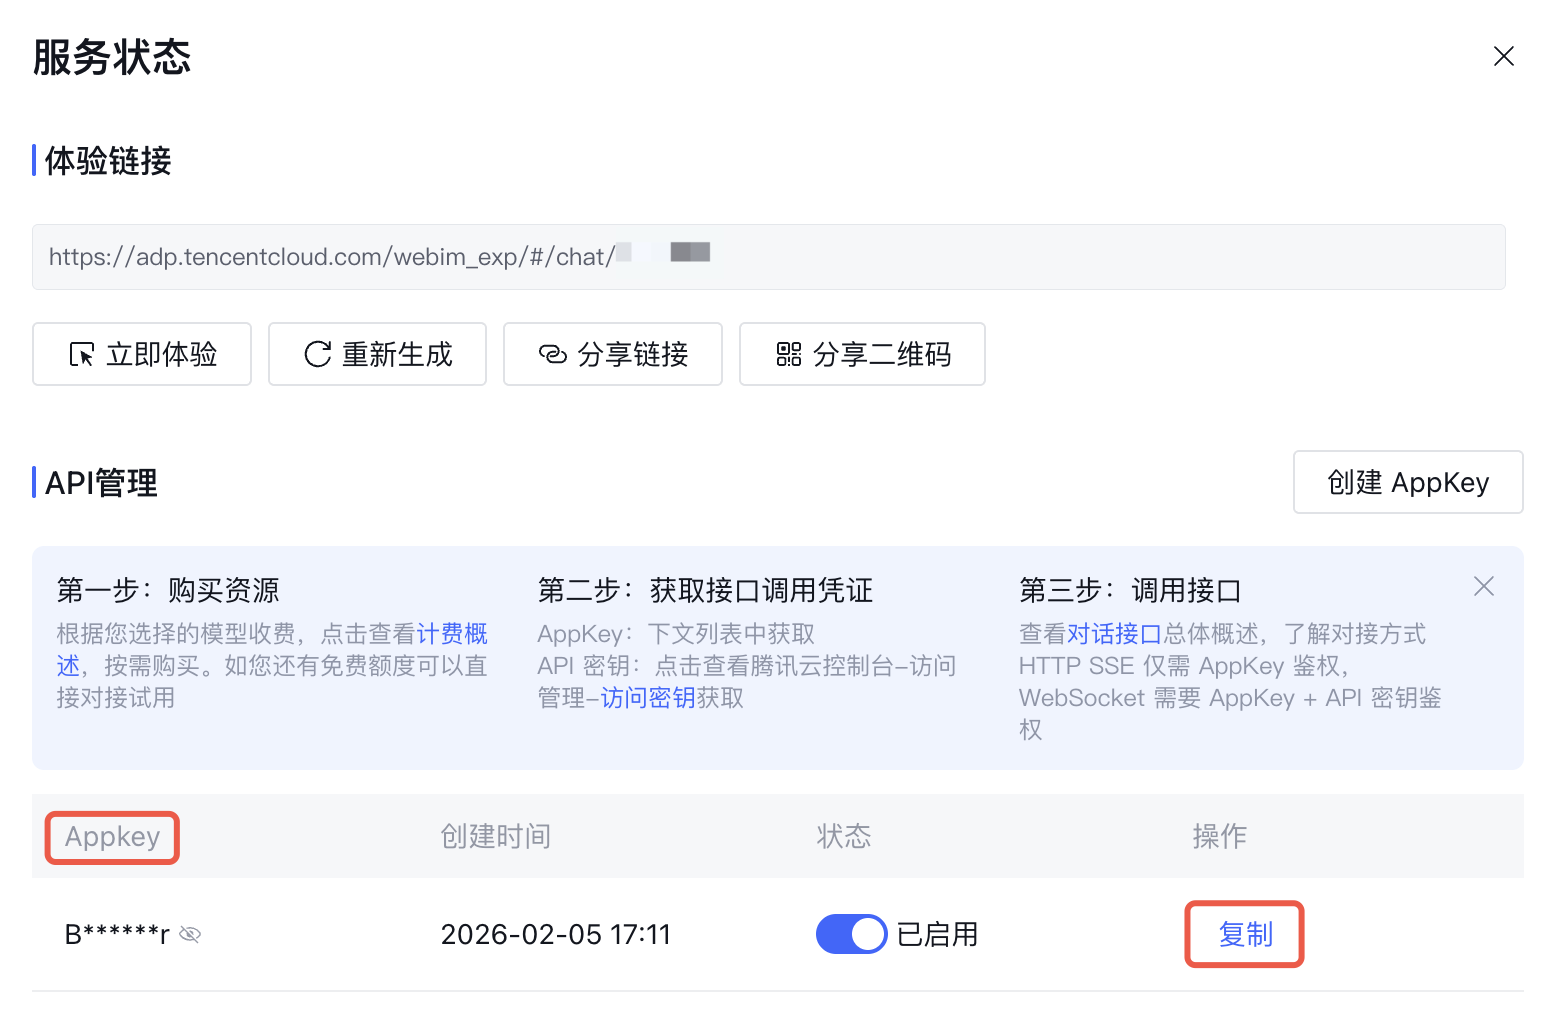Click the experience link URL field
This screenshot has width=1564, height=1018.
[x=768, y=257]
